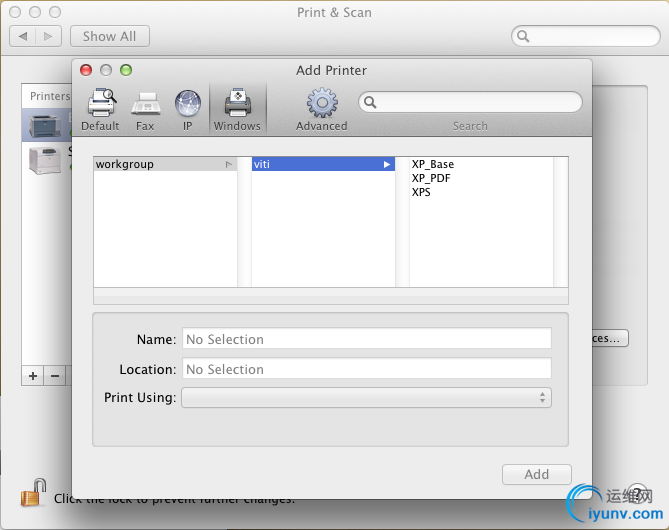Remove printer with the minus button

coord(55,376)
